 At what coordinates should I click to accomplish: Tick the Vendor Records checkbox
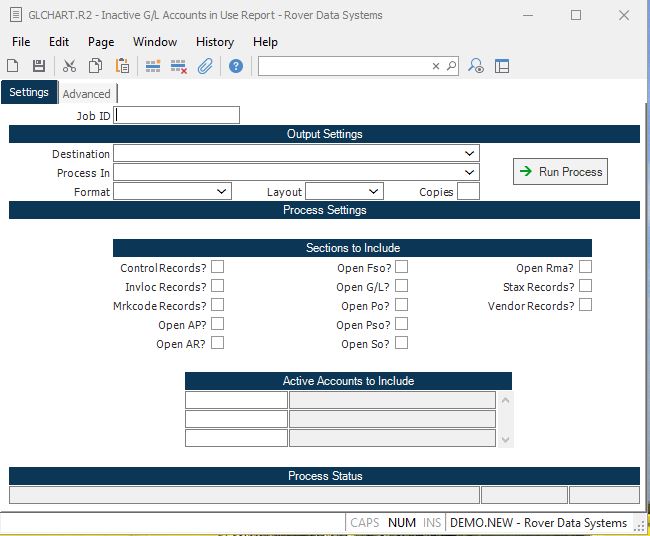(585, 305)
